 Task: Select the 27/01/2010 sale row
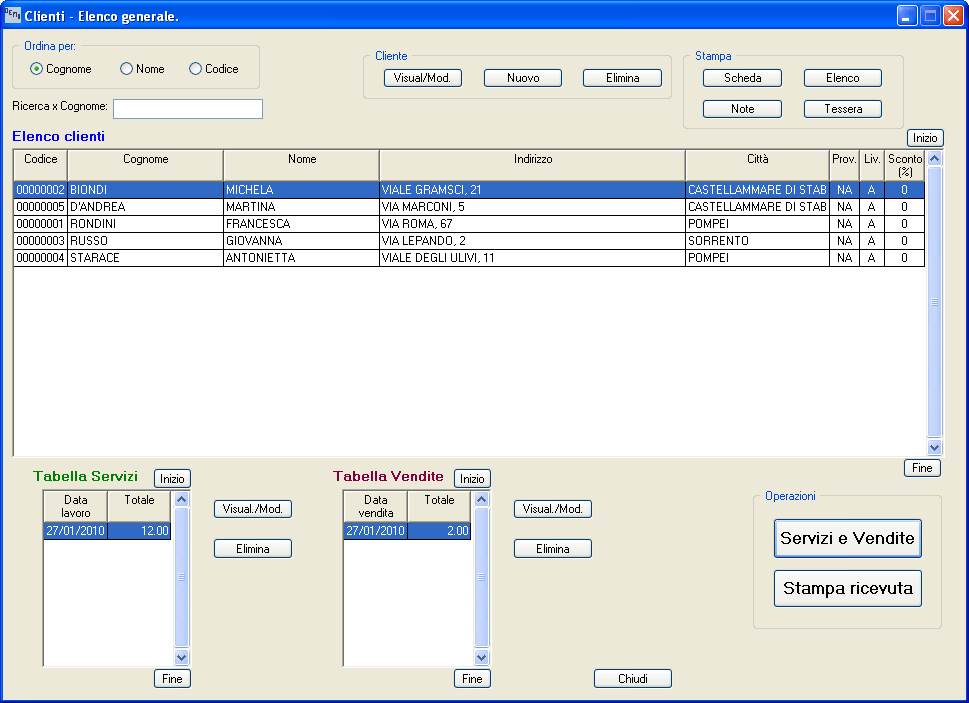(x=407, y=531)
